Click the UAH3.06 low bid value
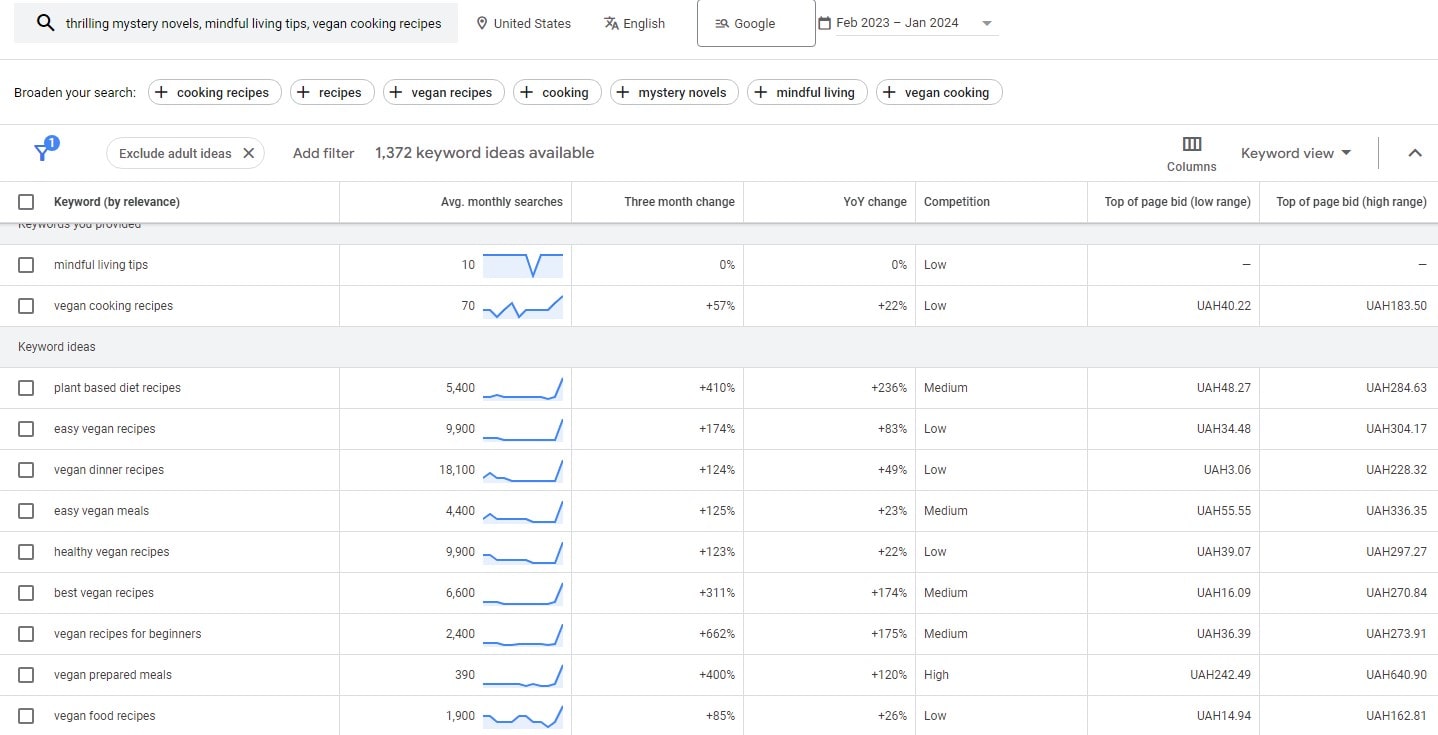Screen dimensions: 1438x735 pyautogui.click(x=1227, y=470)
